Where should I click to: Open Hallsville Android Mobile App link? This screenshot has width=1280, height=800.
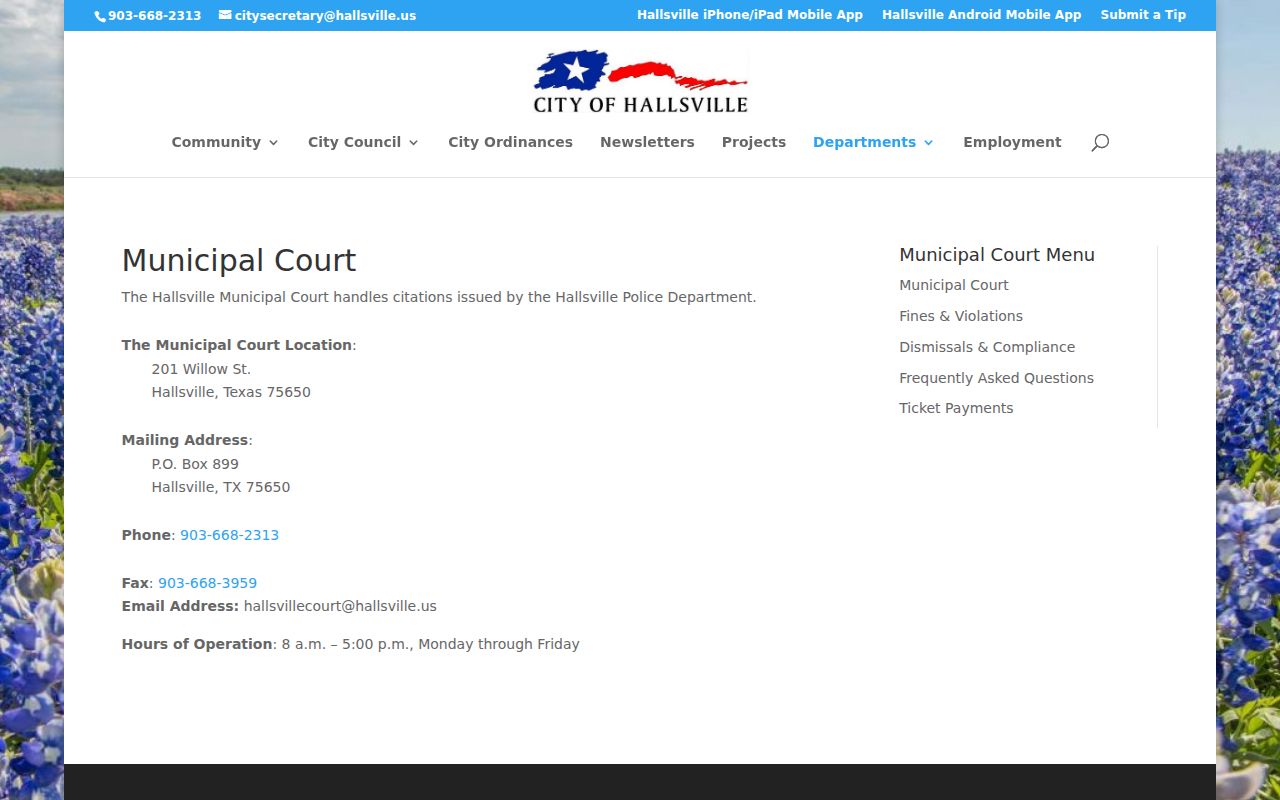[981, 15]
